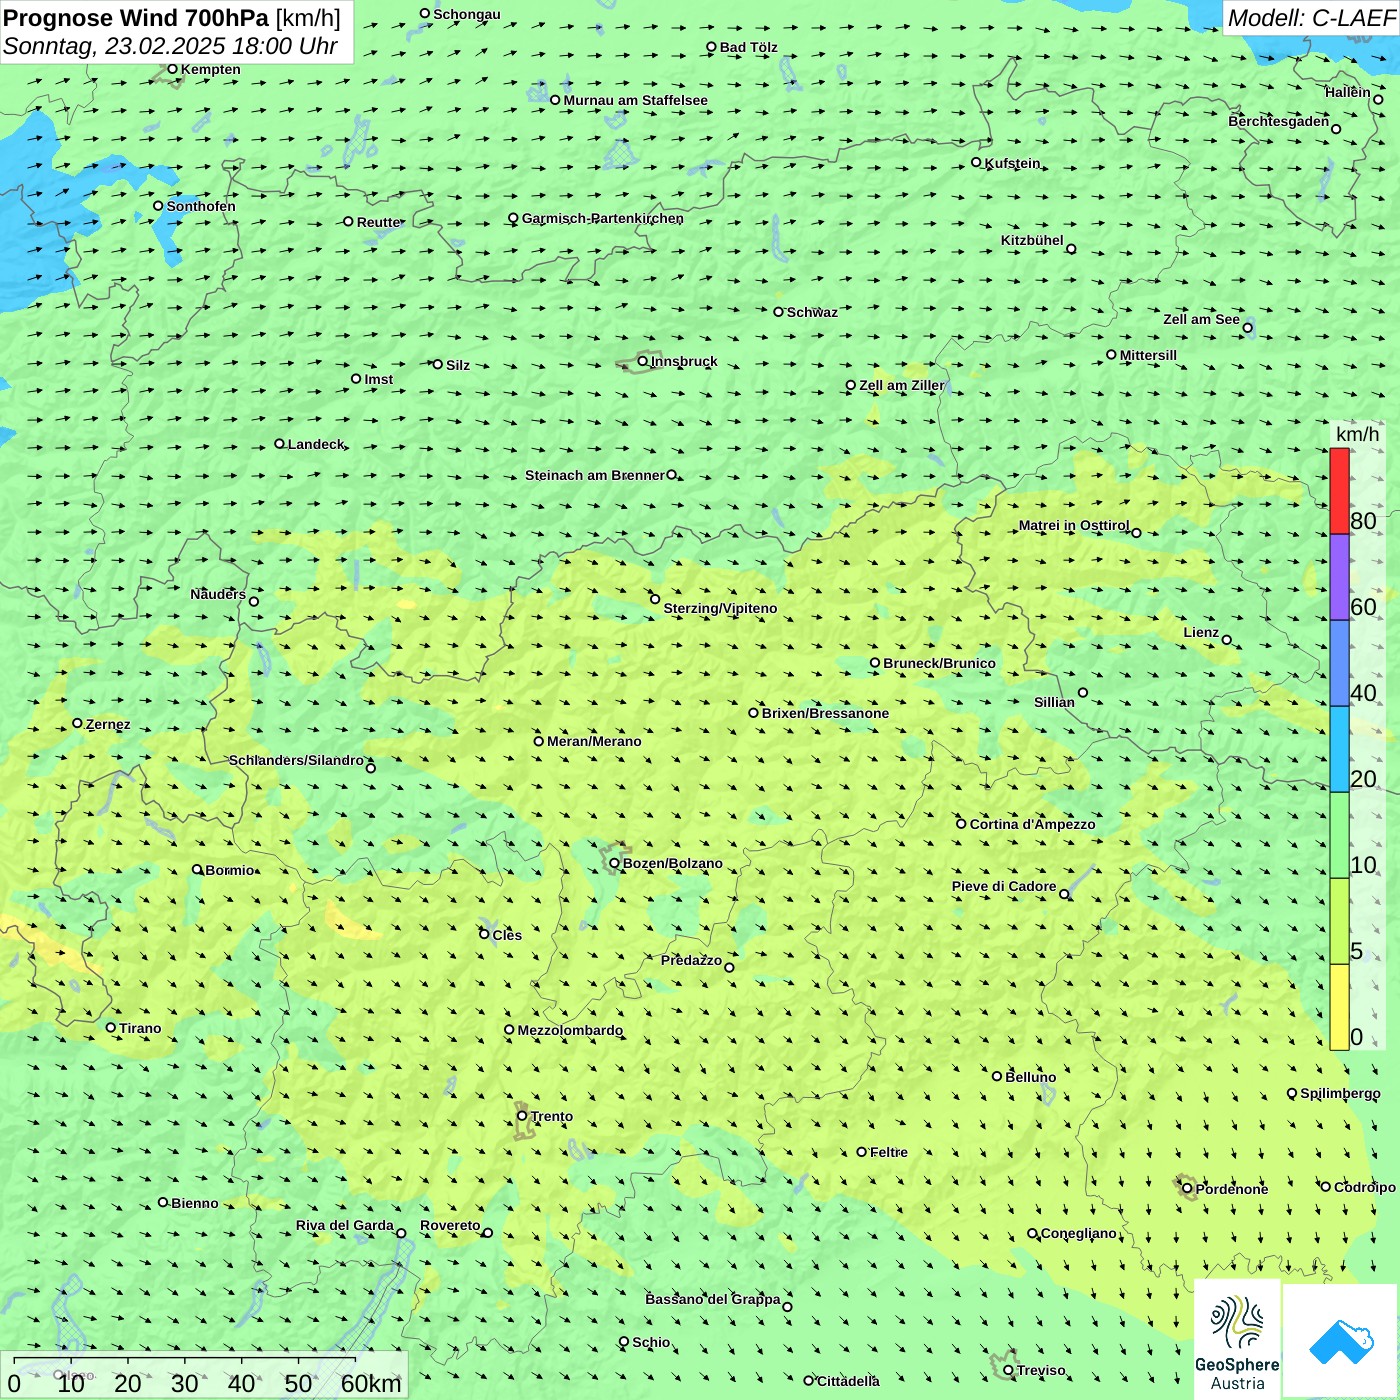Click the Cles label
The image size is (1400, 1400).
[507, 935]
